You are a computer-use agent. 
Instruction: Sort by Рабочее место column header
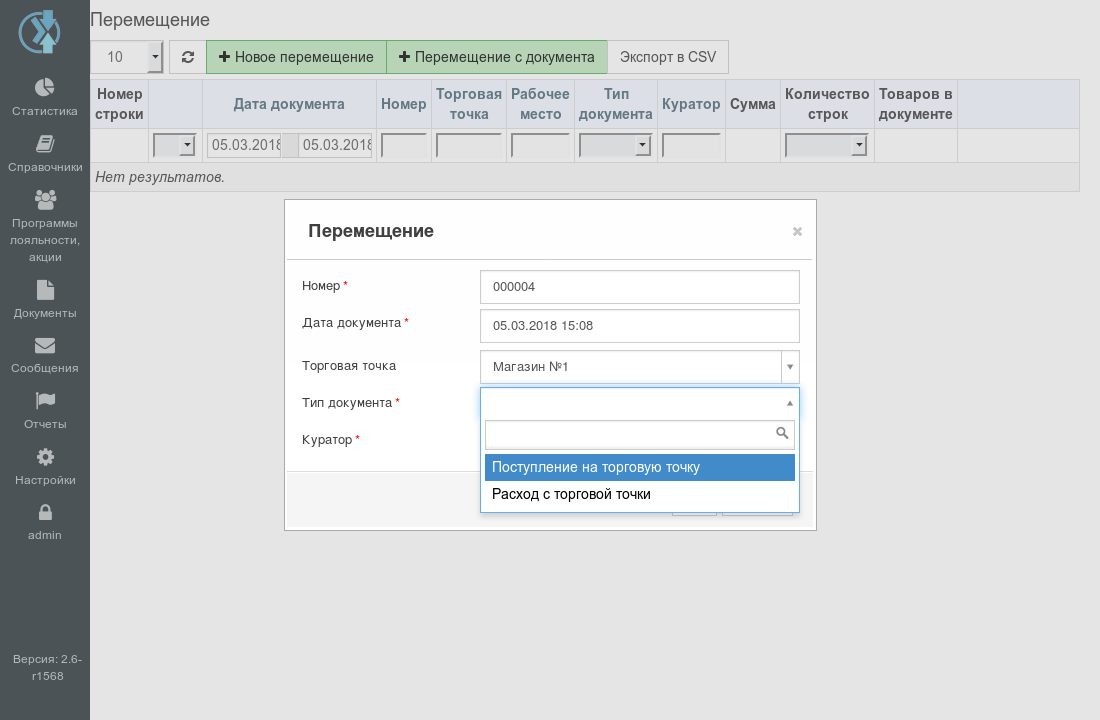pyautogui.click(x=540, y=104)
